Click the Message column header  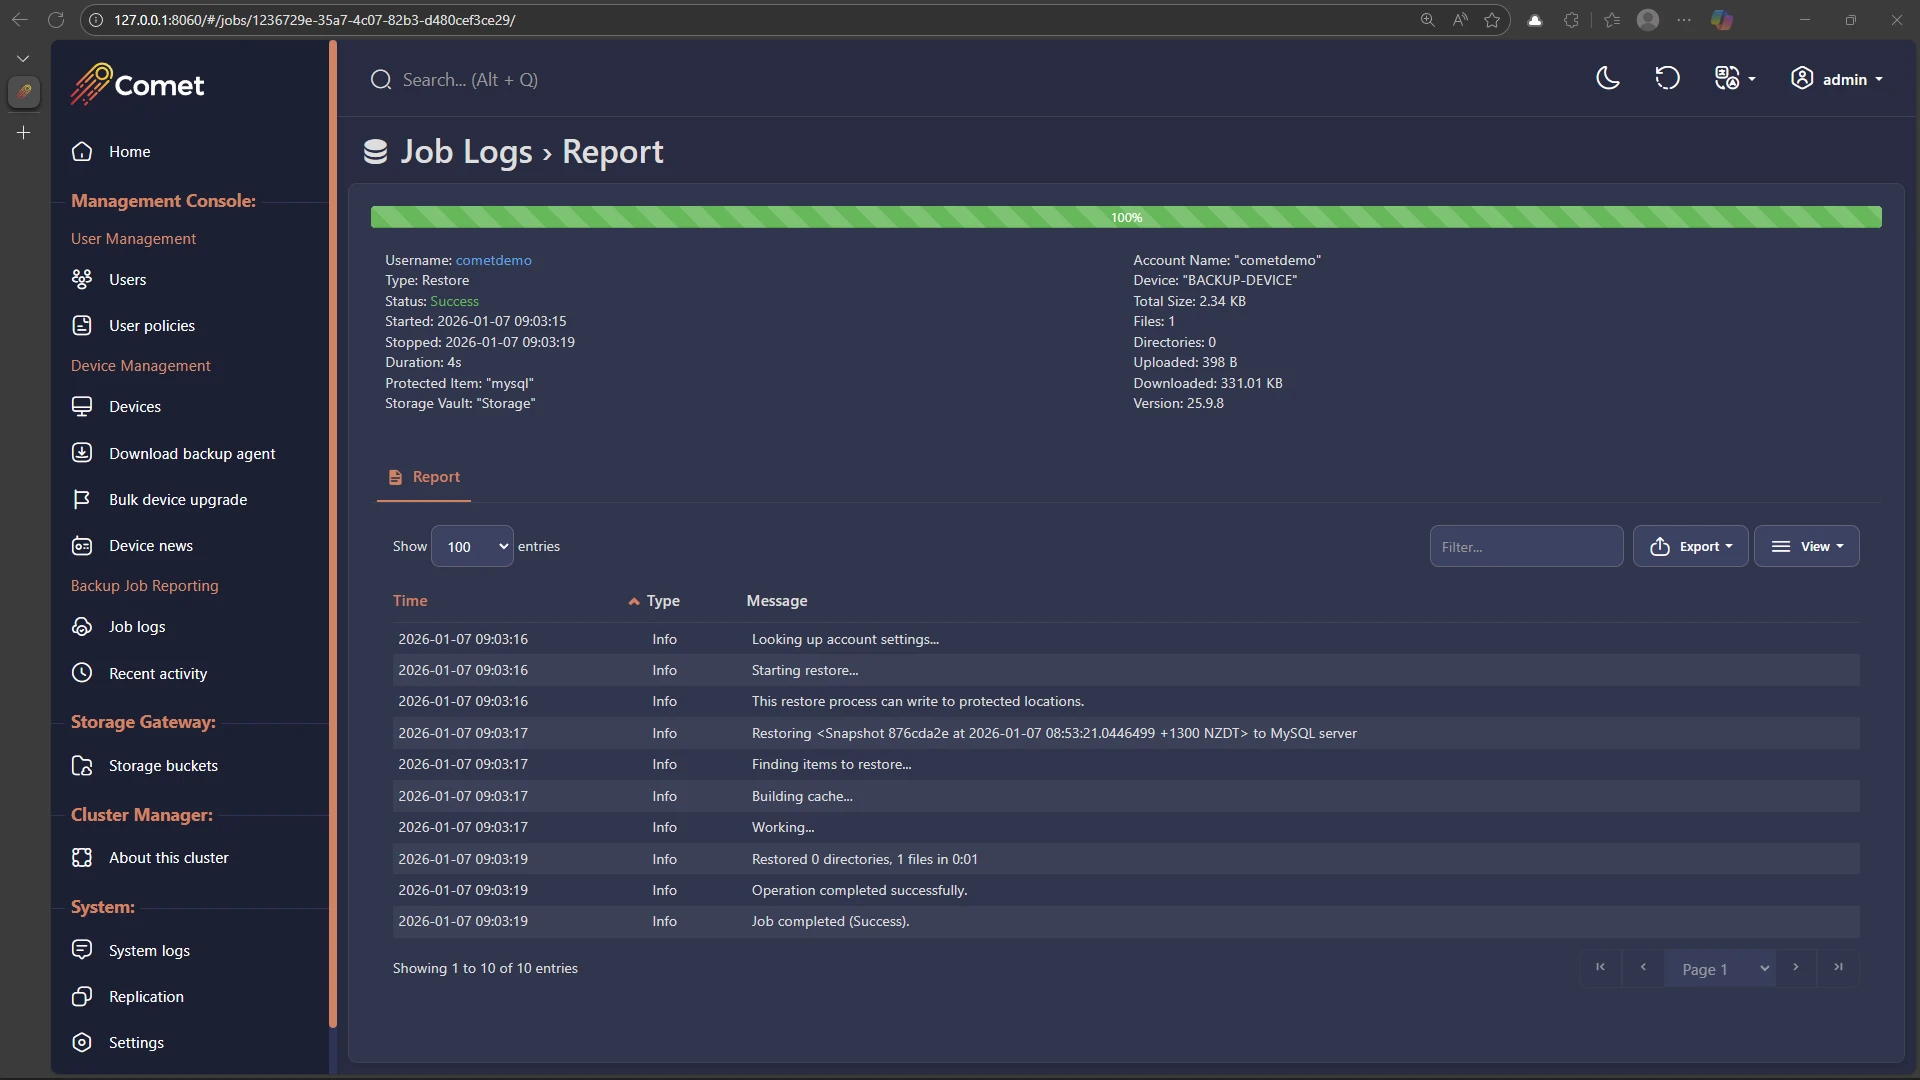tap(777, 600)
